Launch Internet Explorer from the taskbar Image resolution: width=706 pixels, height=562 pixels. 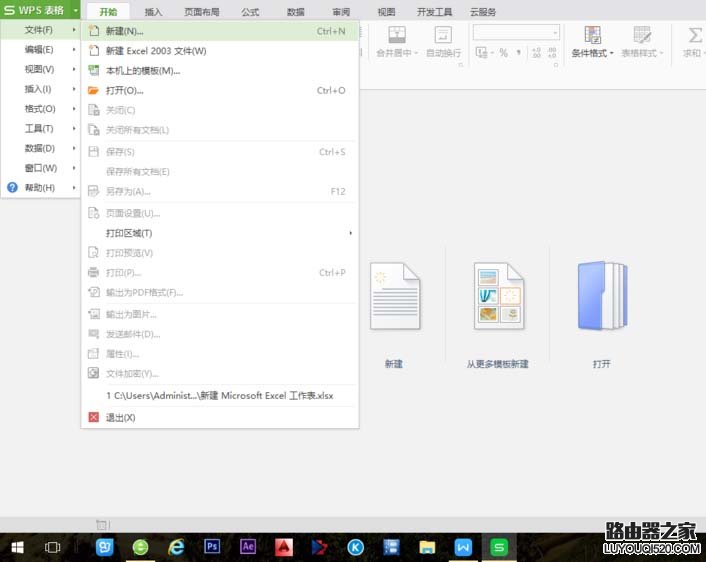pyautogui.click(x=176, y=548)
